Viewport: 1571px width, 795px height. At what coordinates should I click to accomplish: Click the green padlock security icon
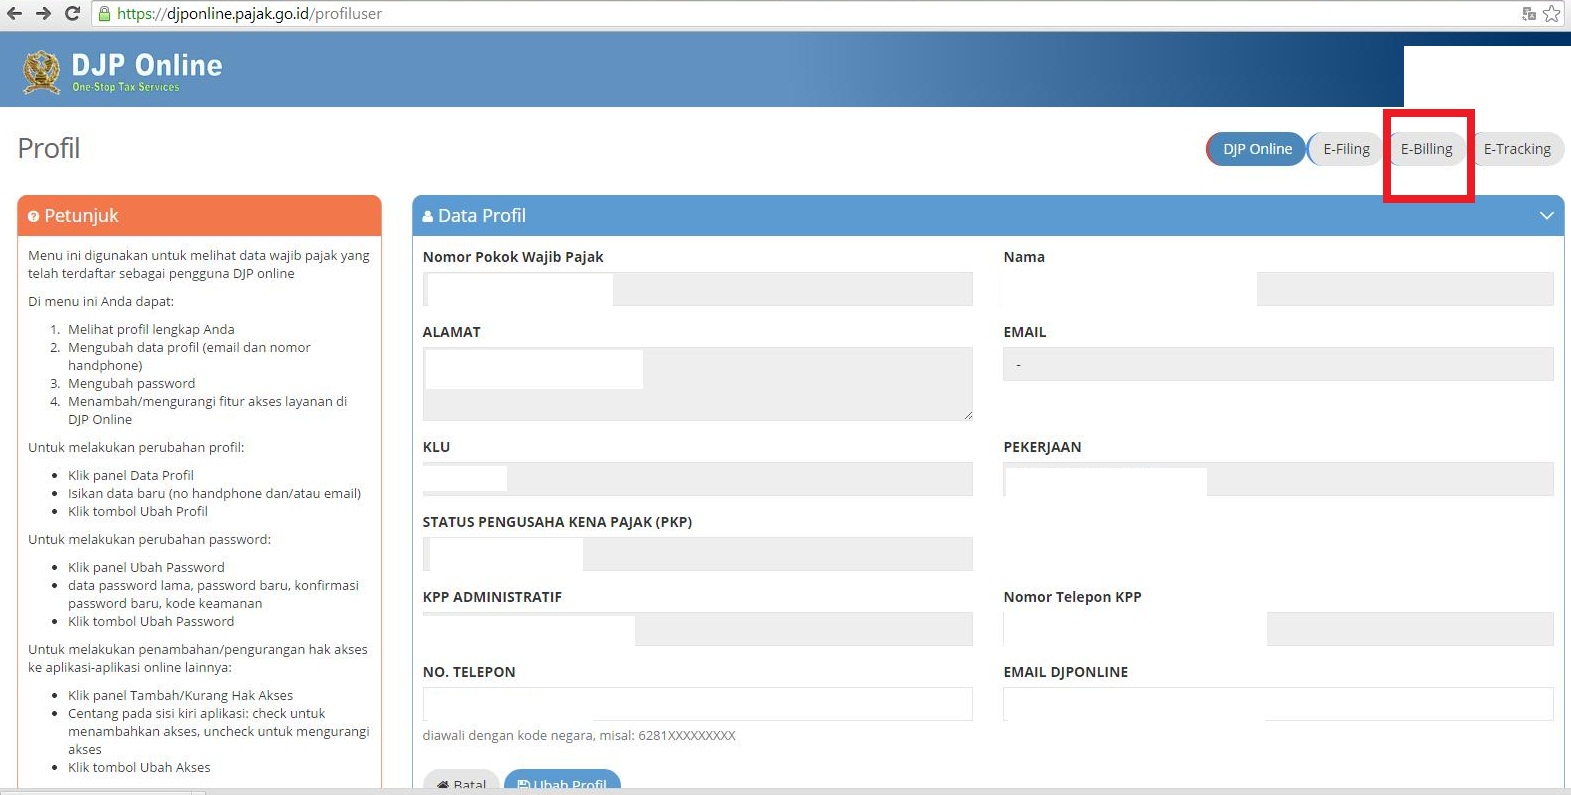click(x=105, y=14)
